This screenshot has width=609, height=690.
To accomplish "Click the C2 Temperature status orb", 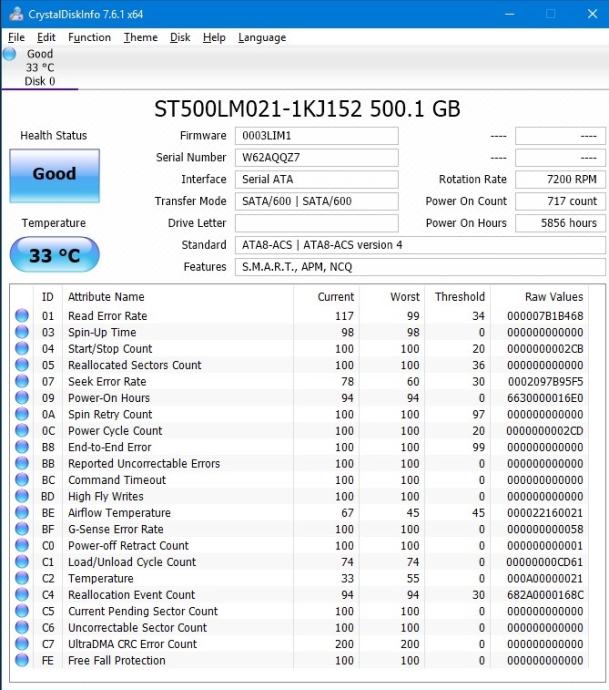I will pyautogui.click(x=22, y=578).
